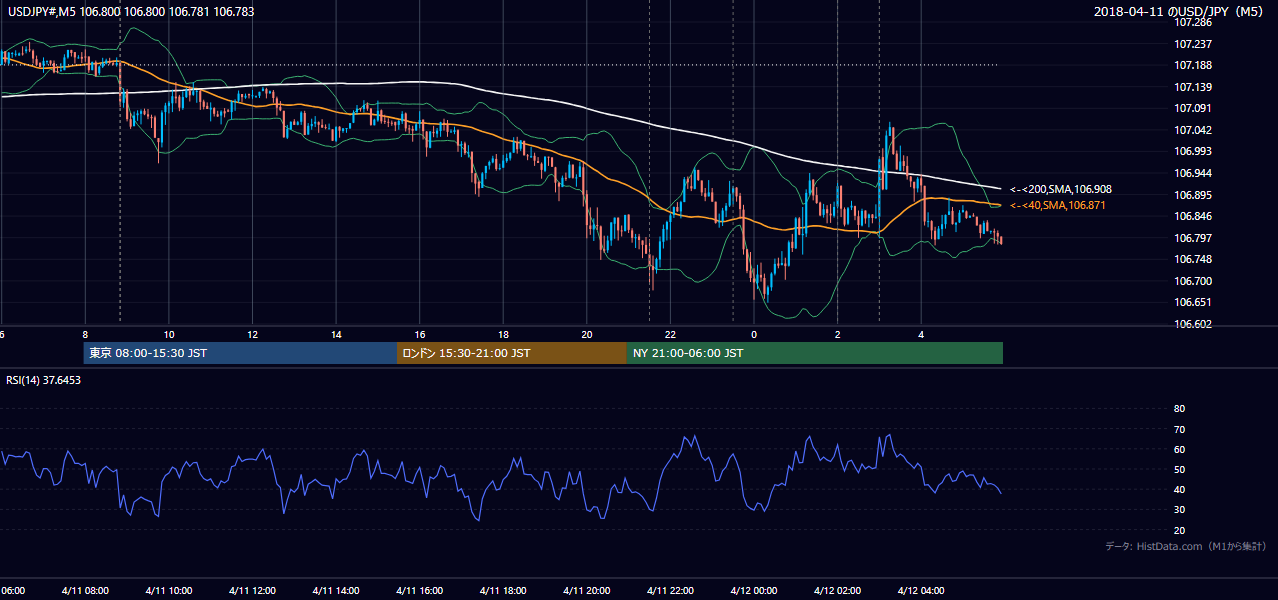Click price axis value 107.188

1192,65
